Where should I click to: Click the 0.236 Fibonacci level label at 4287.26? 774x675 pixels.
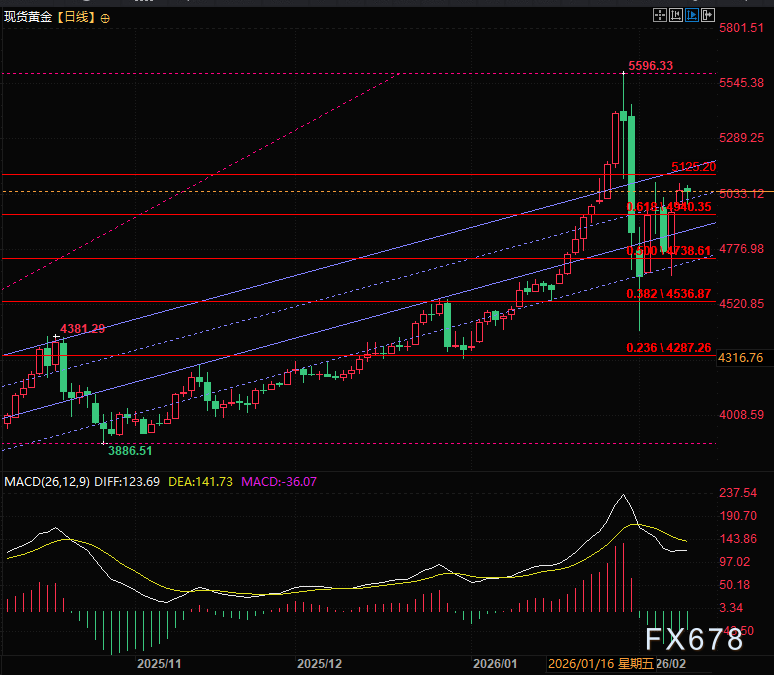pyautogui.click(x=669, y=347)
